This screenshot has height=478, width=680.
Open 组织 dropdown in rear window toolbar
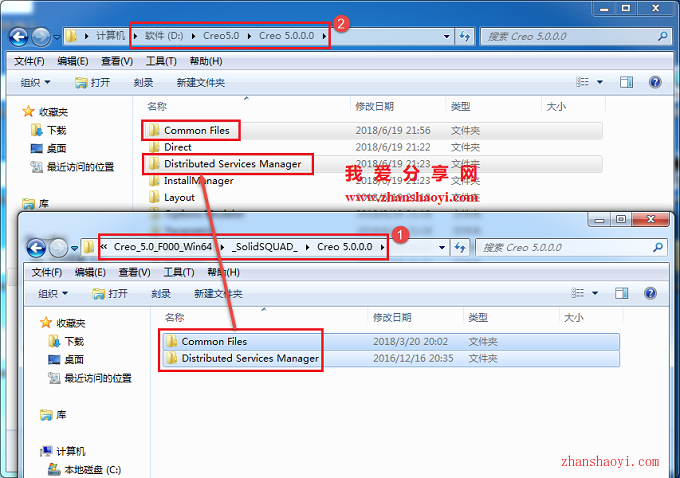pyautogui.click(x=36, y=82)
